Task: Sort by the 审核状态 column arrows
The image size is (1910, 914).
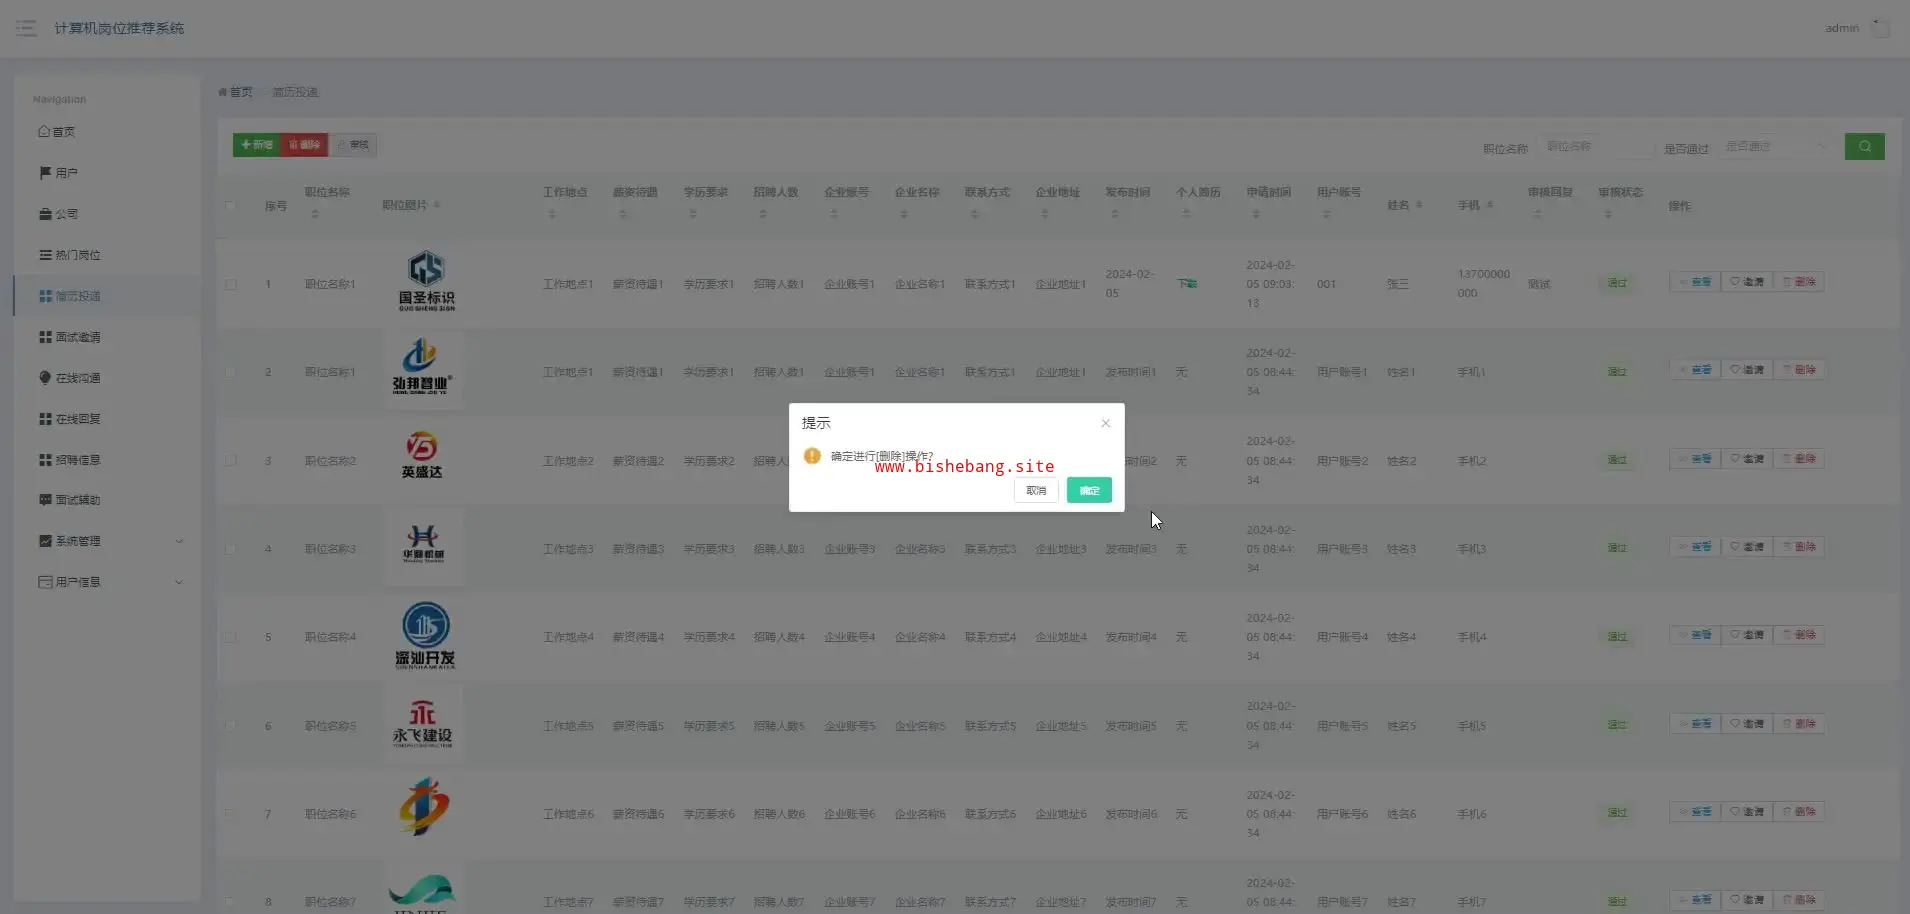Action: 1608,214
